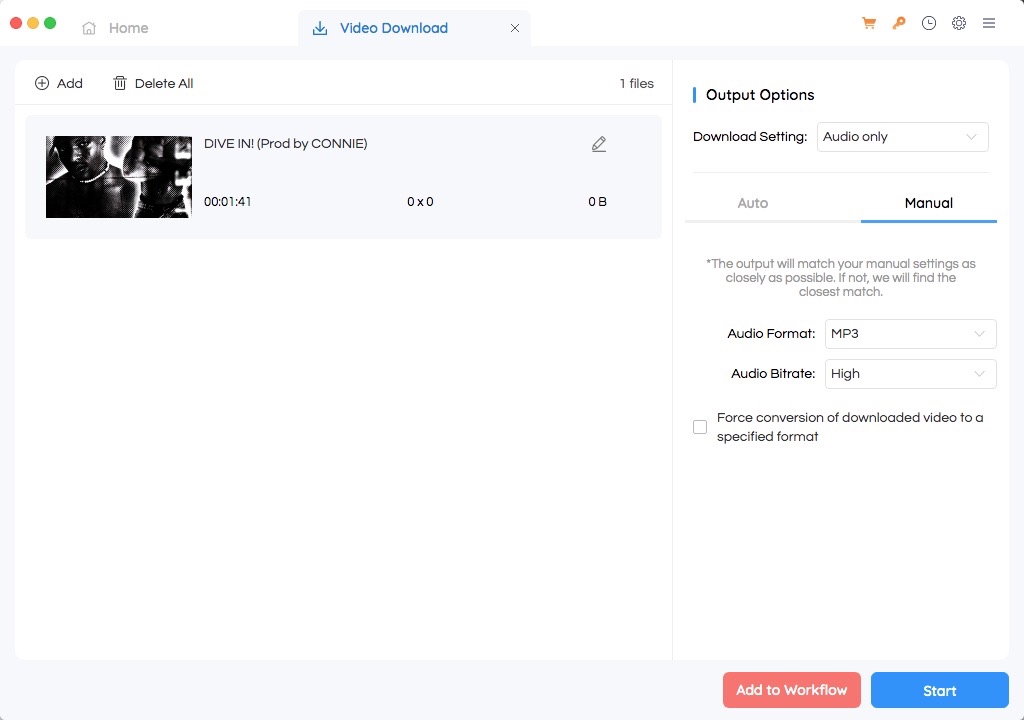The image size is (1024, 720).
Task: Go to the Home tab
Action: pyautogui.click(x=115, y=27)
